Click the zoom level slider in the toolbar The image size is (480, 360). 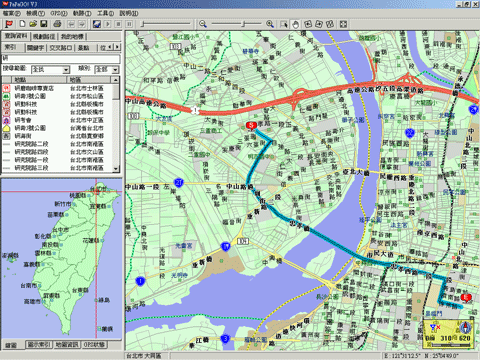[236, 24]
